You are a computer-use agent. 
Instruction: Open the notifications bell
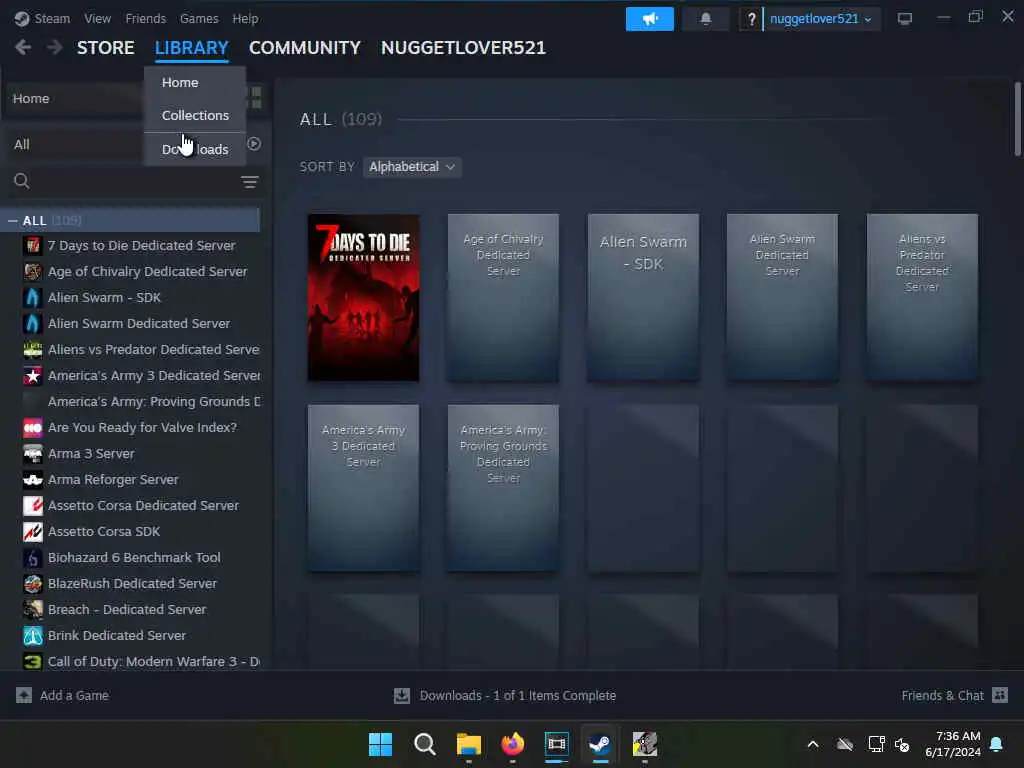(x=705, y=19)
